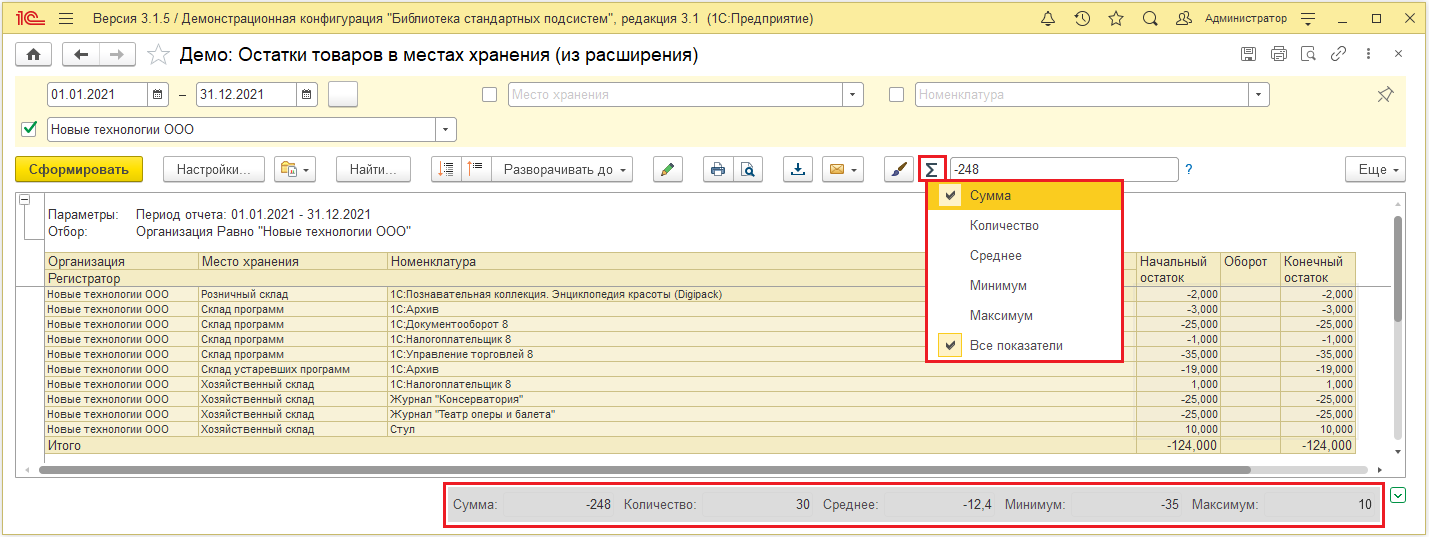Open the Еще dropdown menu
This screenshot has height=537, width=1429.
pyautogui.click(x=1375, y=169)
